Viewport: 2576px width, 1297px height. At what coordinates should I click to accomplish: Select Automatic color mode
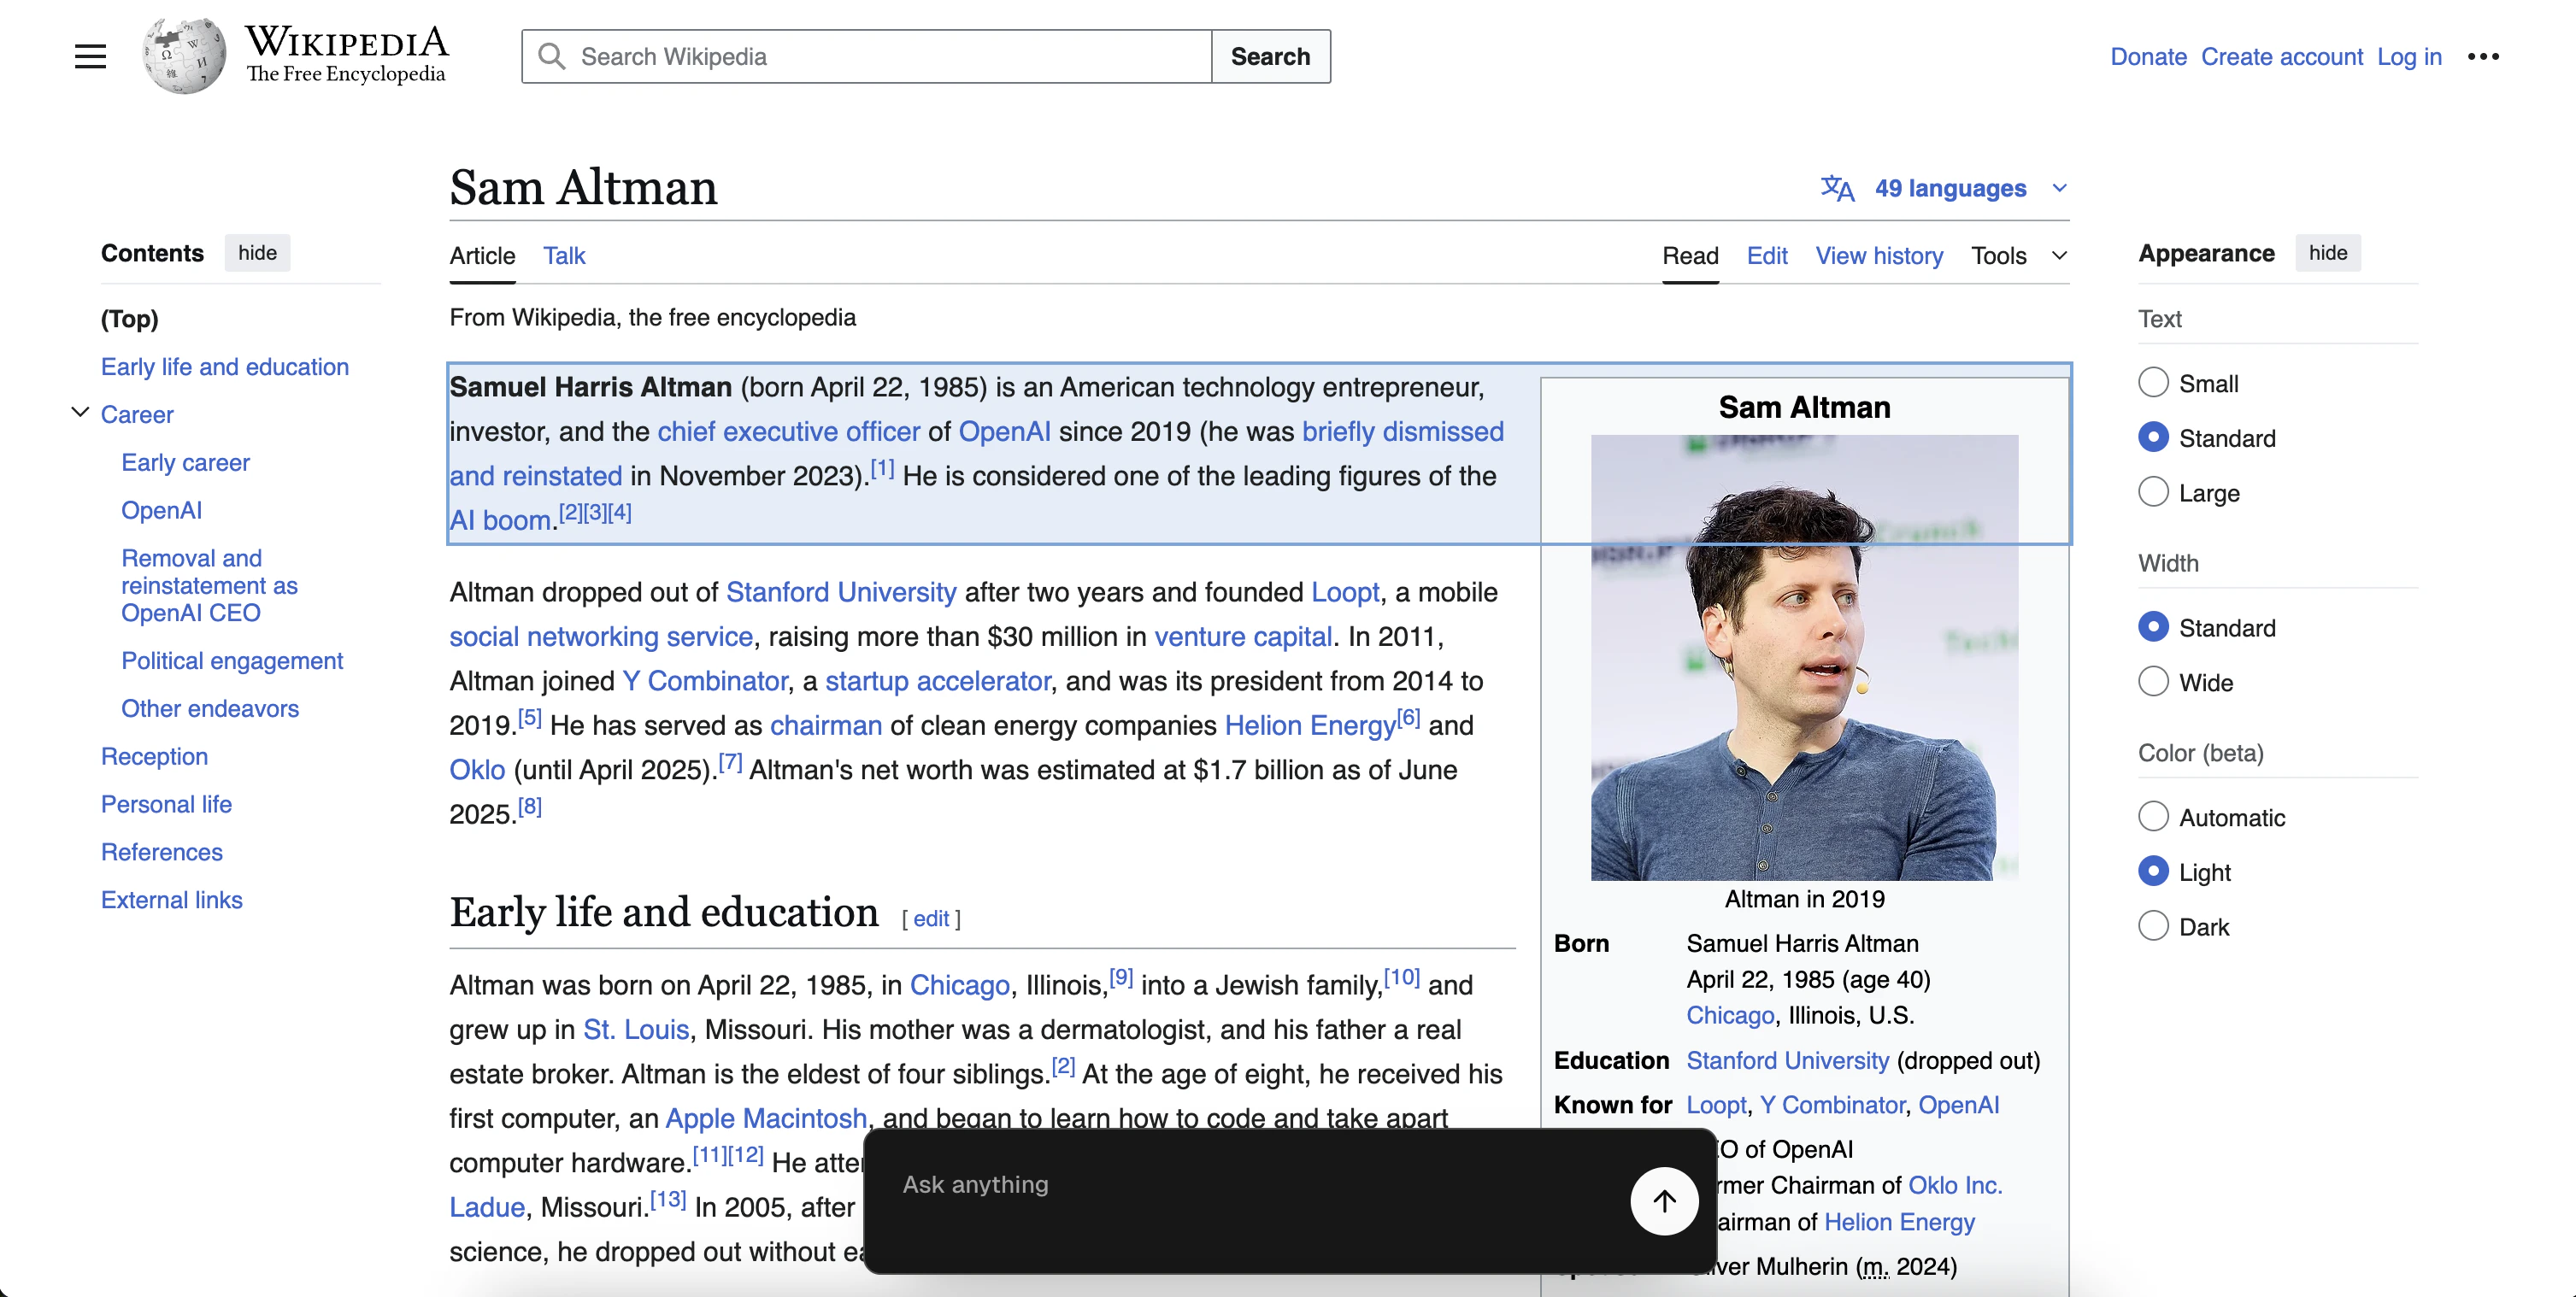[x=2153, y=817]
